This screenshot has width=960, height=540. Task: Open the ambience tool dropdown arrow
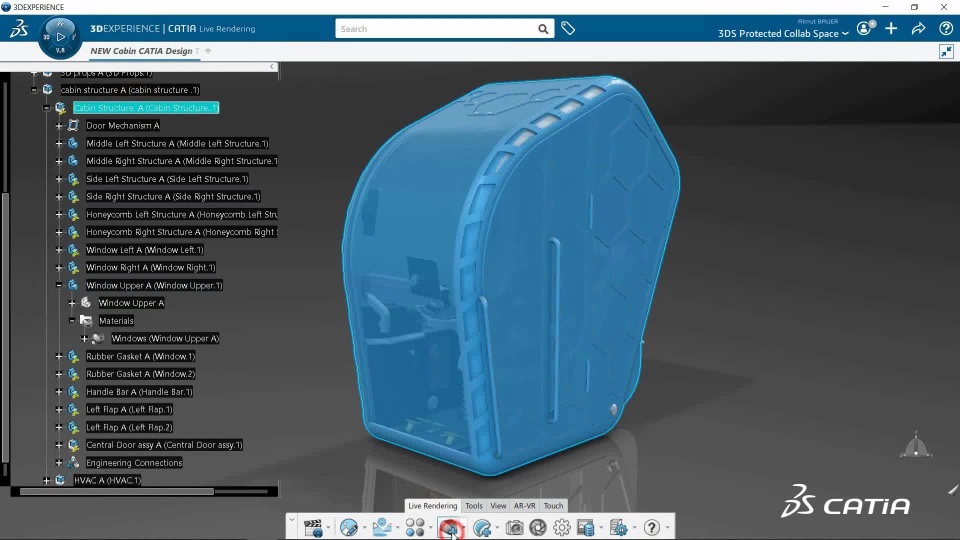(364, 528)
